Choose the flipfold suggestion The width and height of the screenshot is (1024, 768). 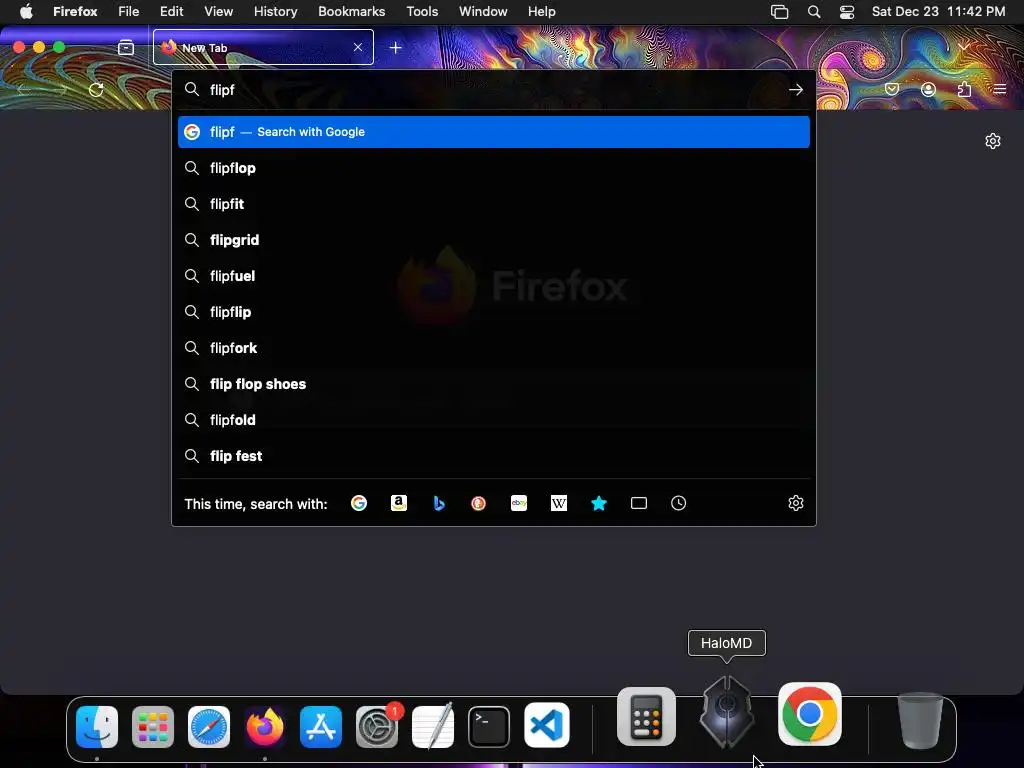pyautogui.click(x=494, y=420)
